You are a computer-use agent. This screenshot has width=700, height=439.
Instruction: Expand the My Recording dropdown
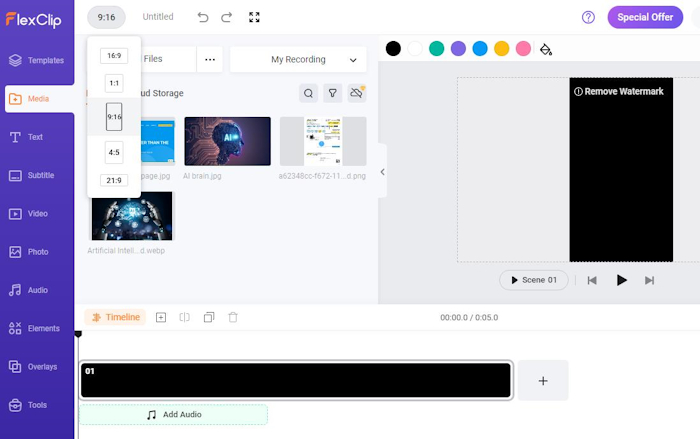[x=298, y=59]
